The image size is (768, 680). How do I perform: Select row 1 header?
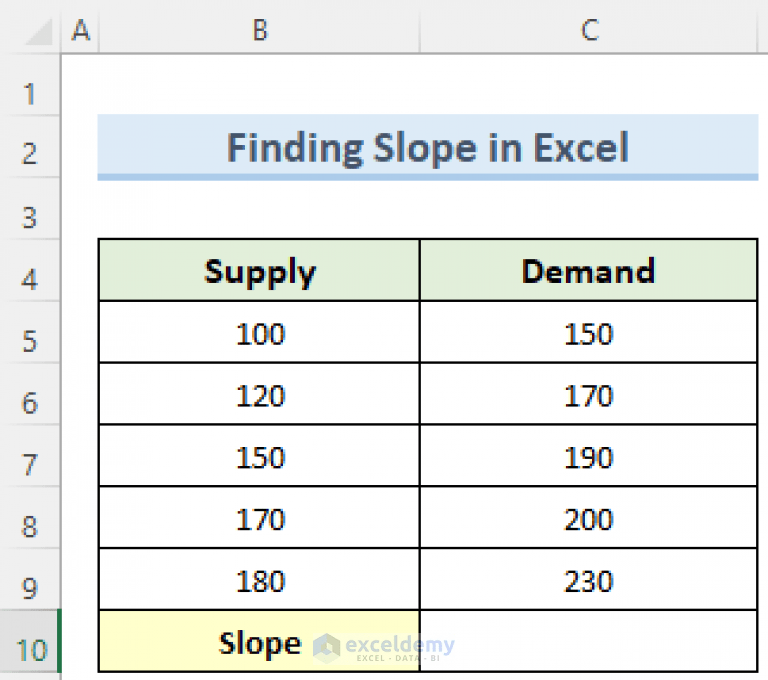click(x=30, y=94)
